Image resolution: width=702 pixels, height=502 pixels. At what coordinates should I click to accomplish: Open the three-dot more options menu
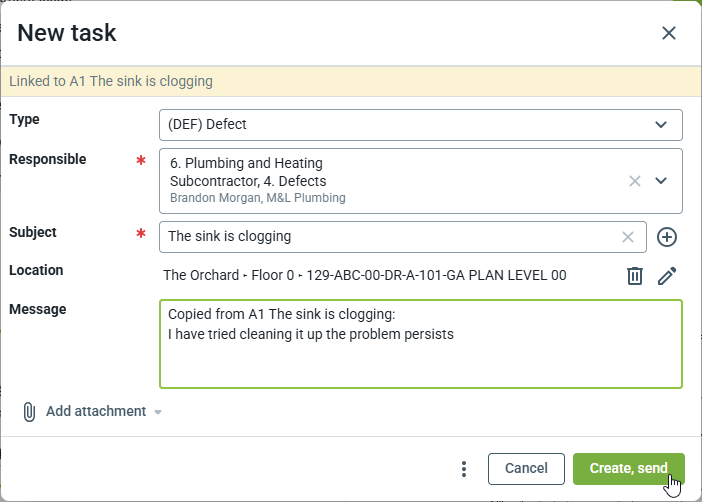click(x=463, y=469)
